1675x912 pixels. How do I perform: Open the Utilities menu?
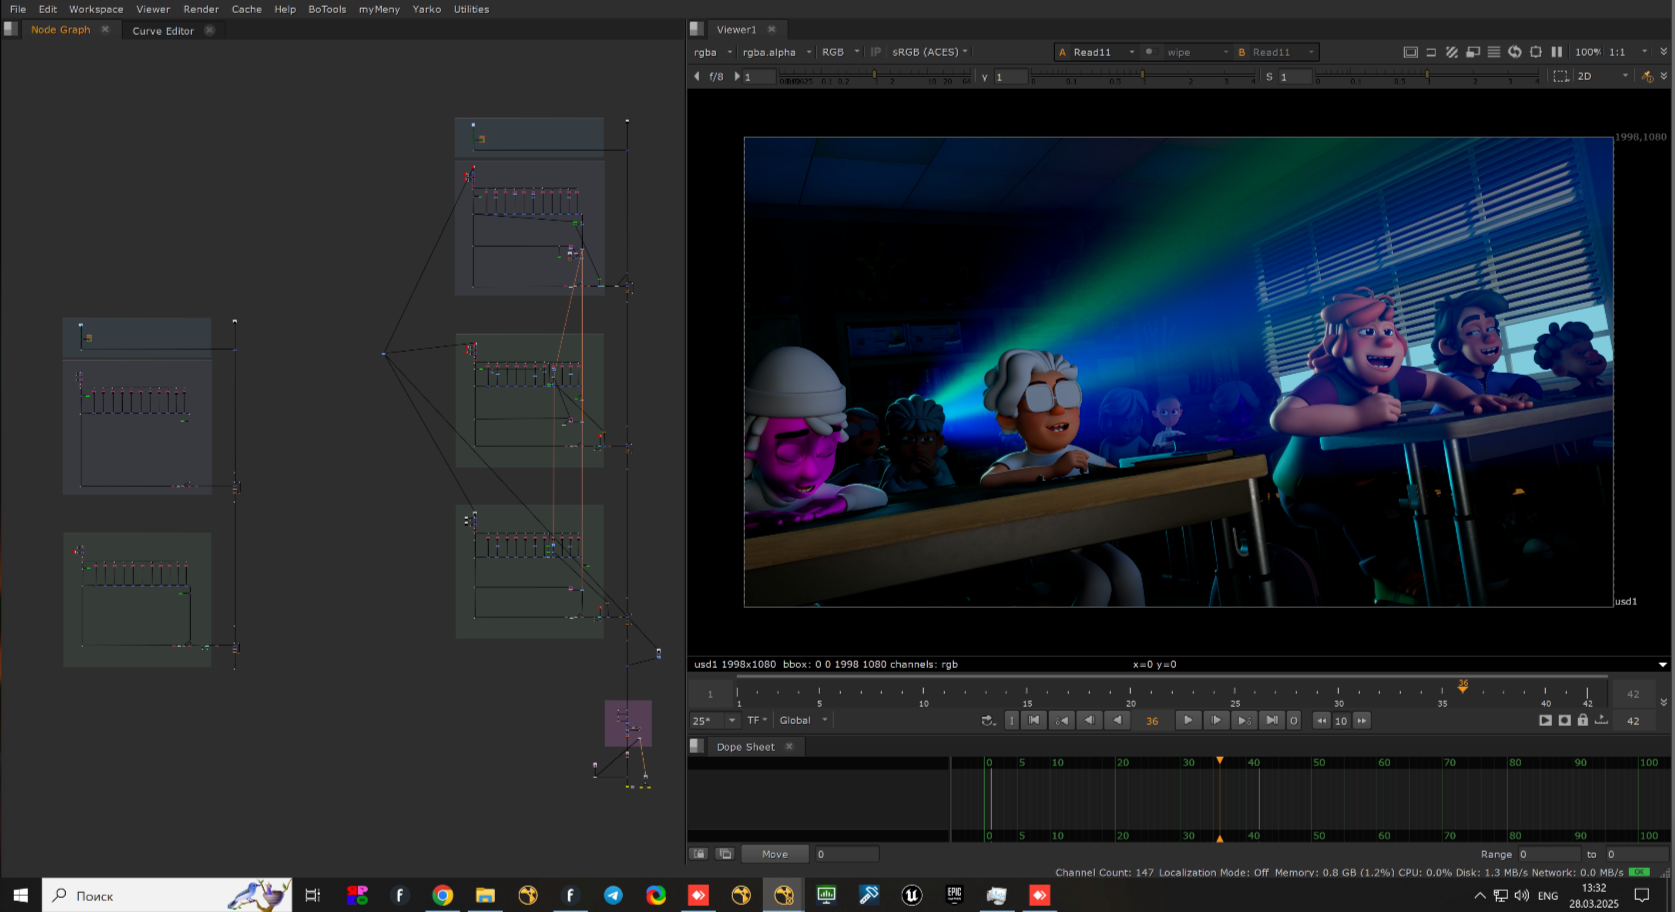[x=471, y=9]
